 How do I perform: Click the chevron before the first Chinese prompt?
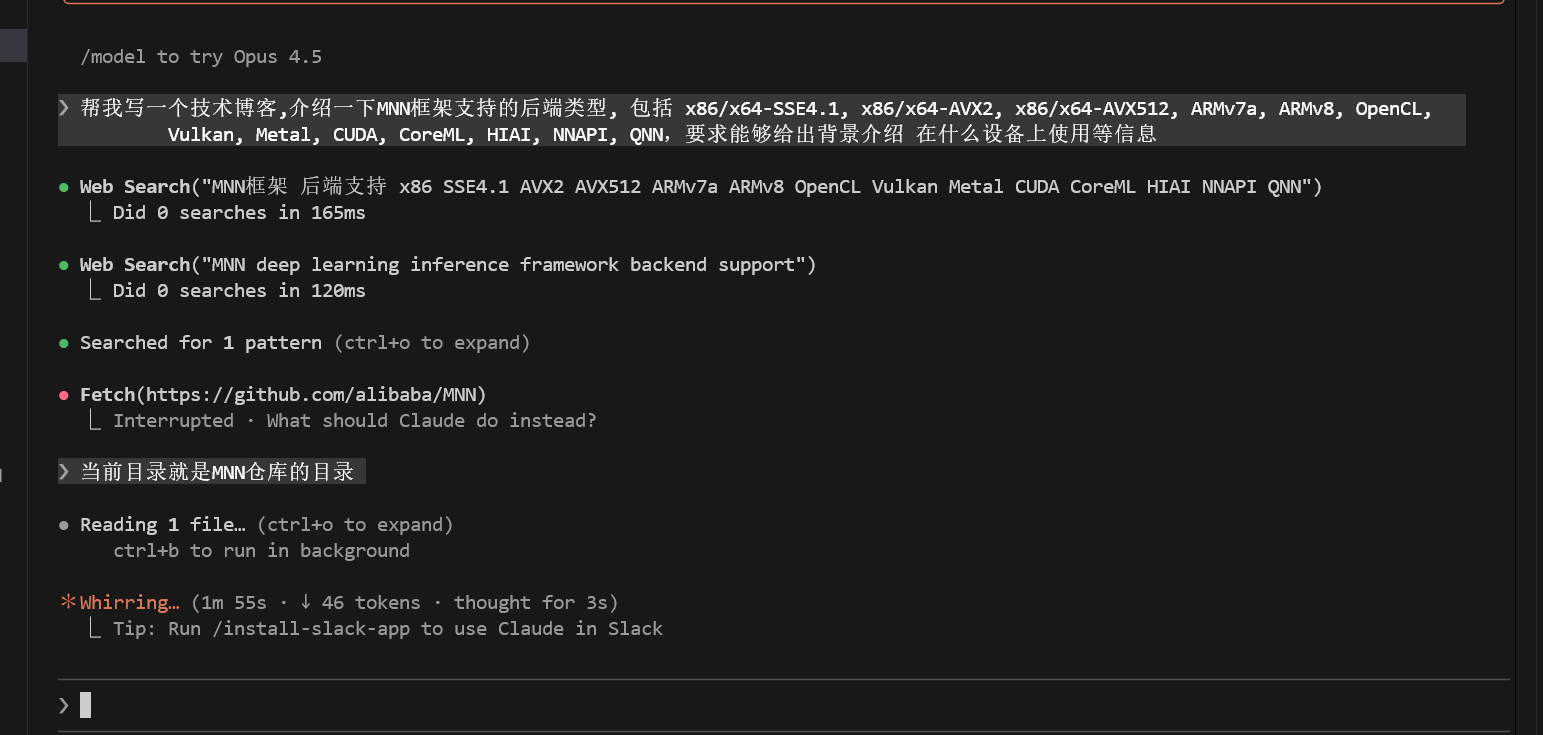tap(65, 108)
